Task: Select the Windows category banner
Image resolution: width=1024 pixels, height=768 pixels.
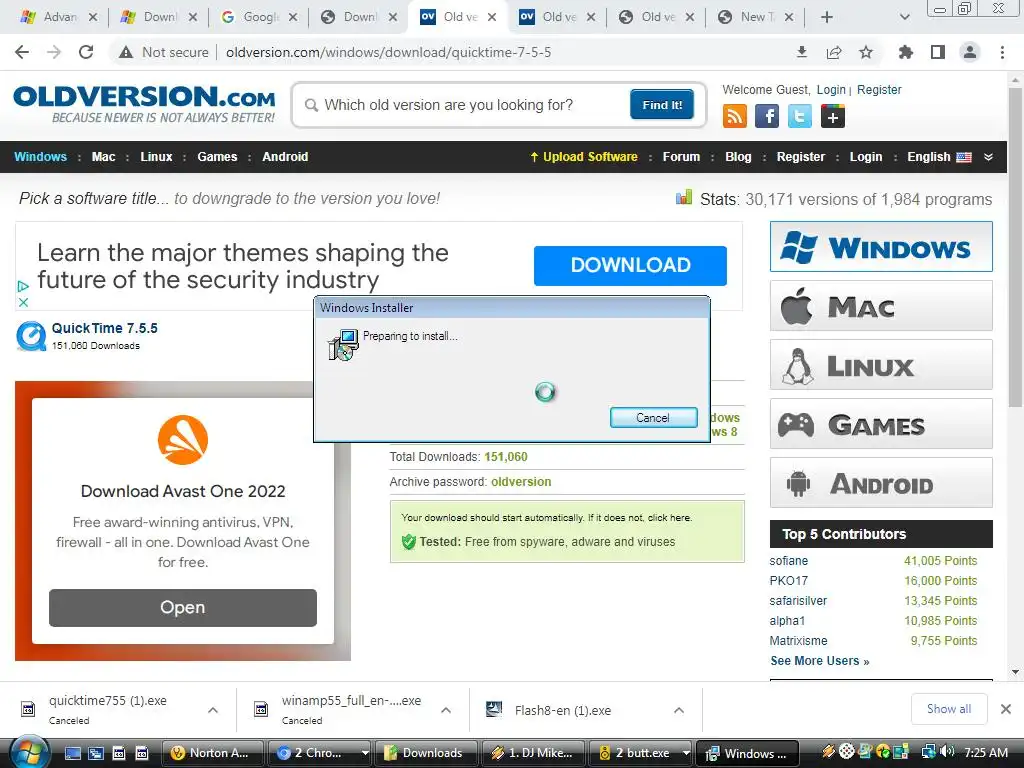Action: click(881, 247)
